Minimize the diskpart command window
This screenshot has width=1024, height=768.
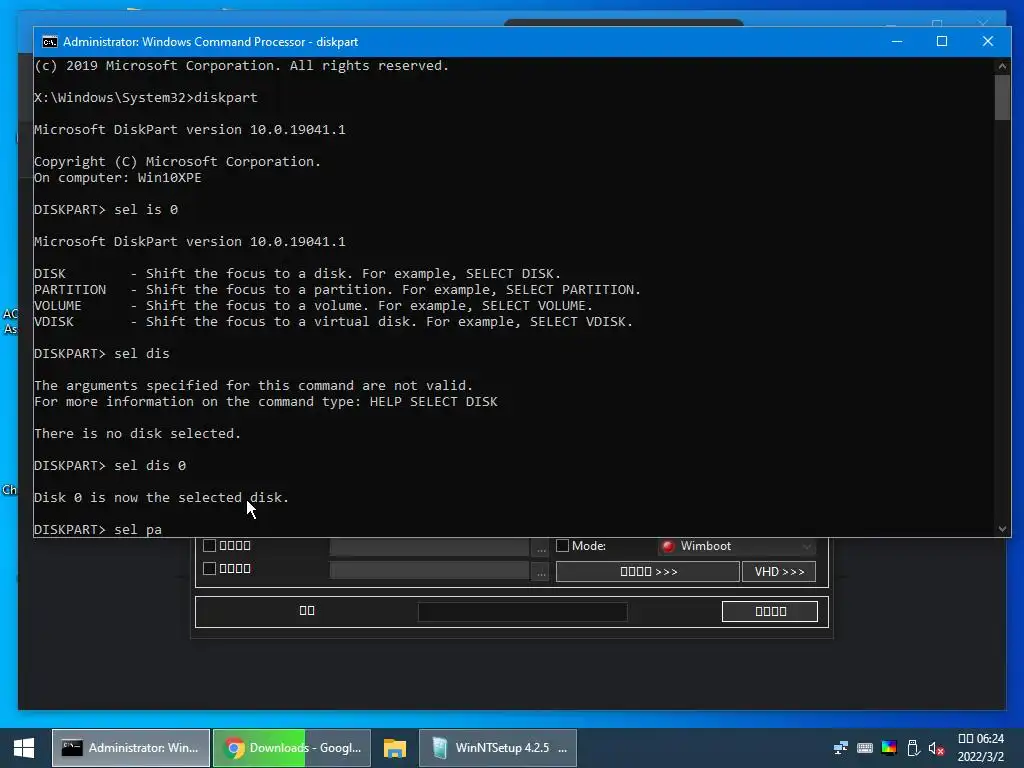897,41
